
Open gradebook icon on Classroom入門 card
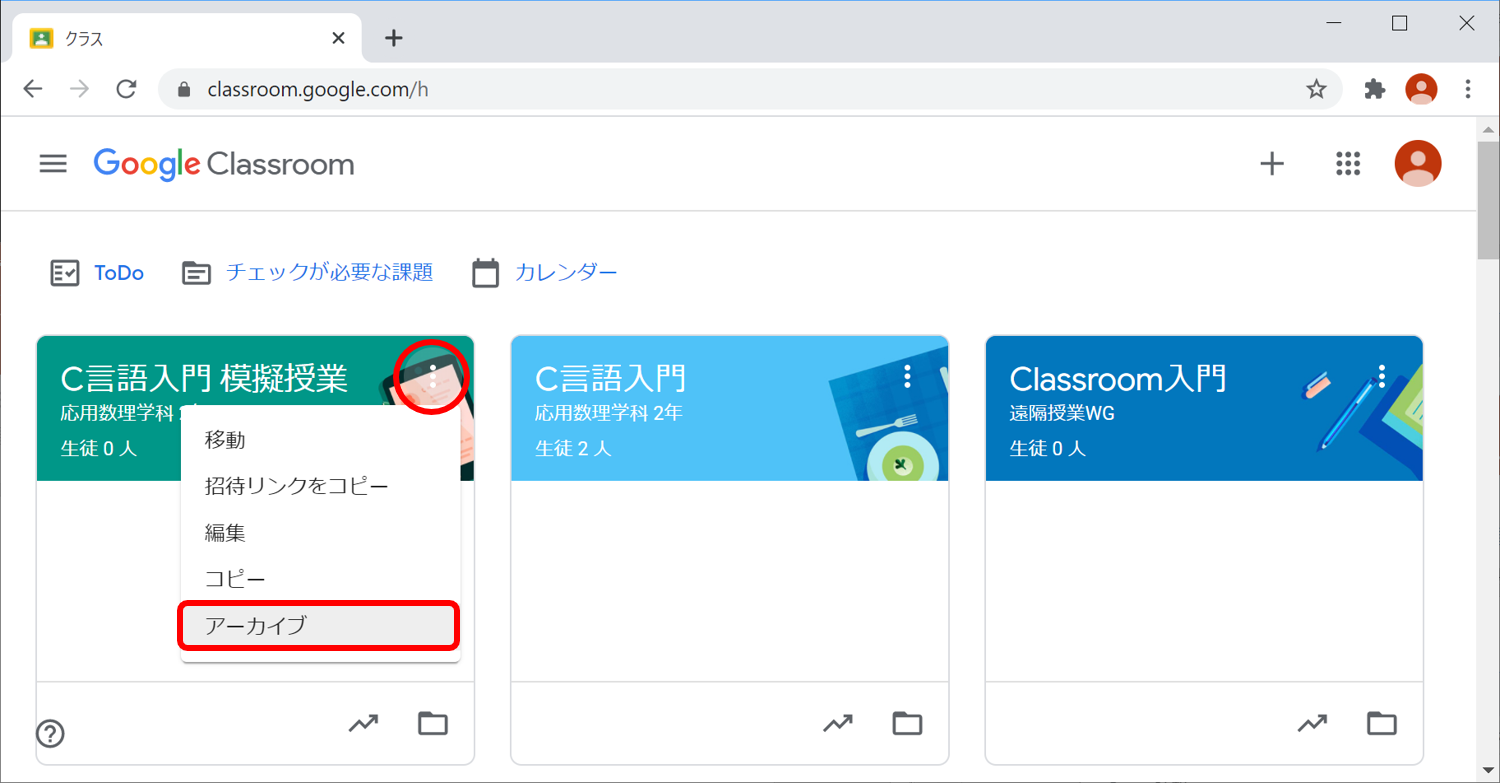coord(1312,723)
